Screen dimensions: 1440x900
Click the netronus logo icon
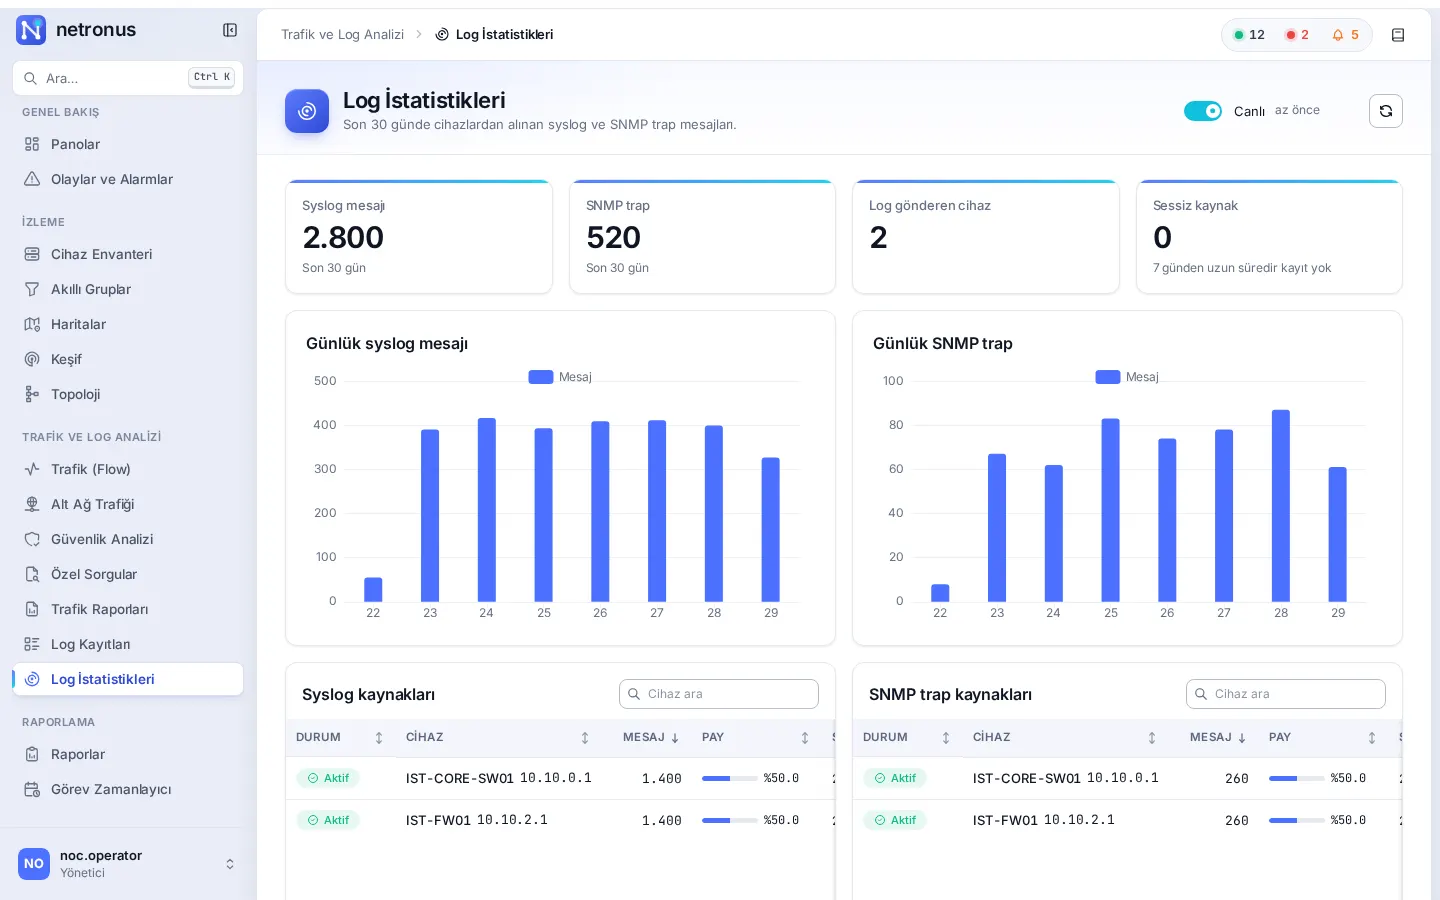click(31, 30)
